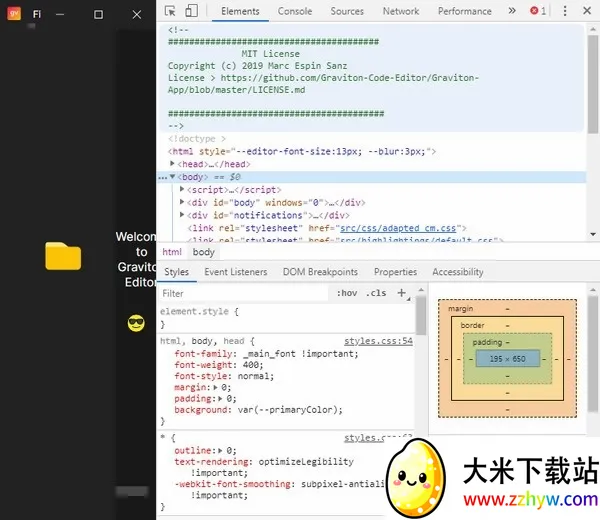The image size is (600, 520).
Task: Expand the div id="notifications" node
Action: click(182, 215)
